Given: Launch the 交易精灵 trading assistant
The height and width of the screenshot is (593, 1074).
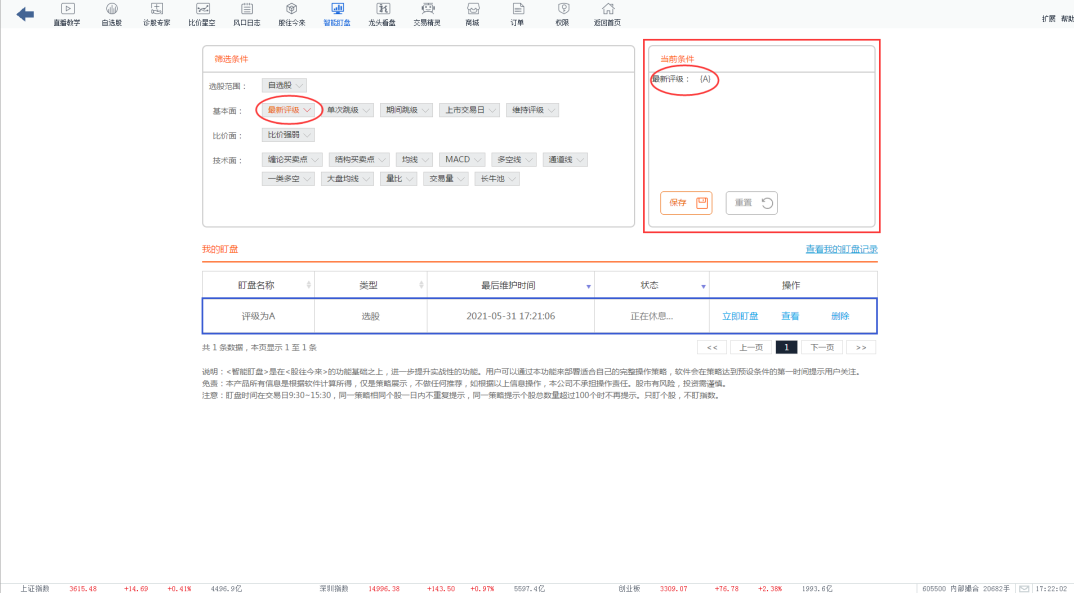Looking at the screenshot, I should point(426,13).
